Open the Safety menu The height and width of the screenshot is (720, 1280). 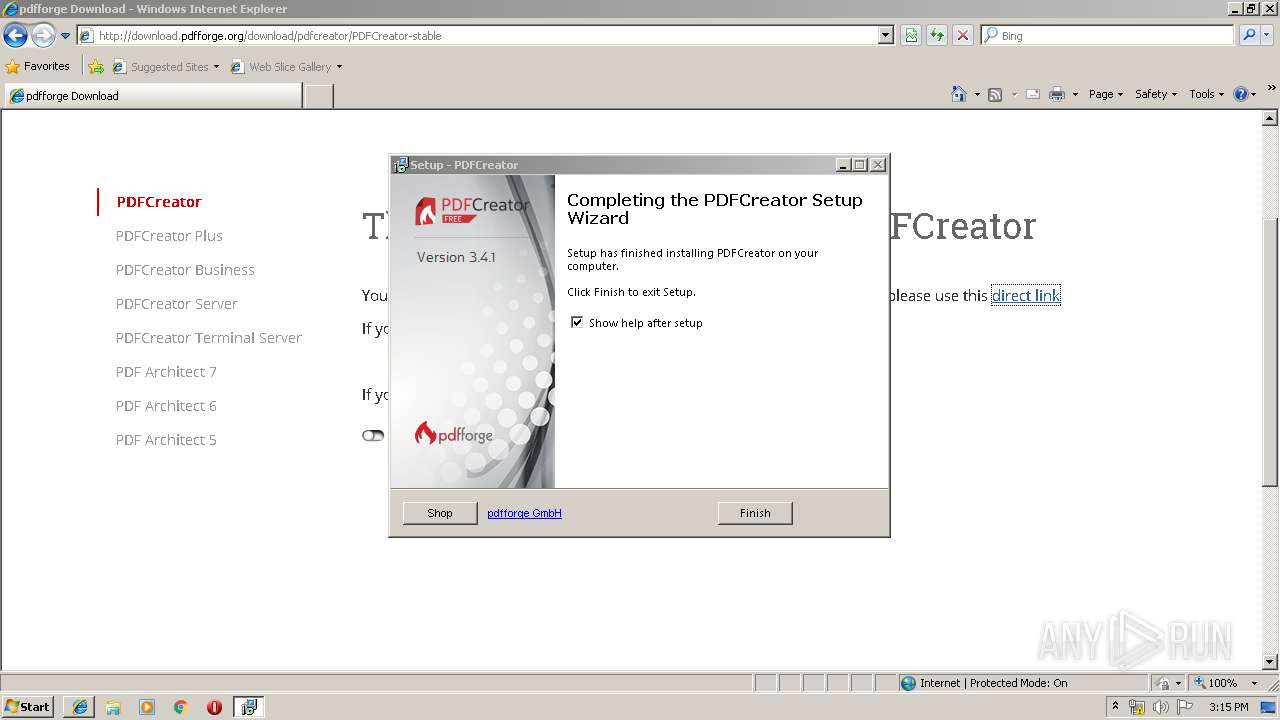pyautogui.click(x=1156, y=94)
